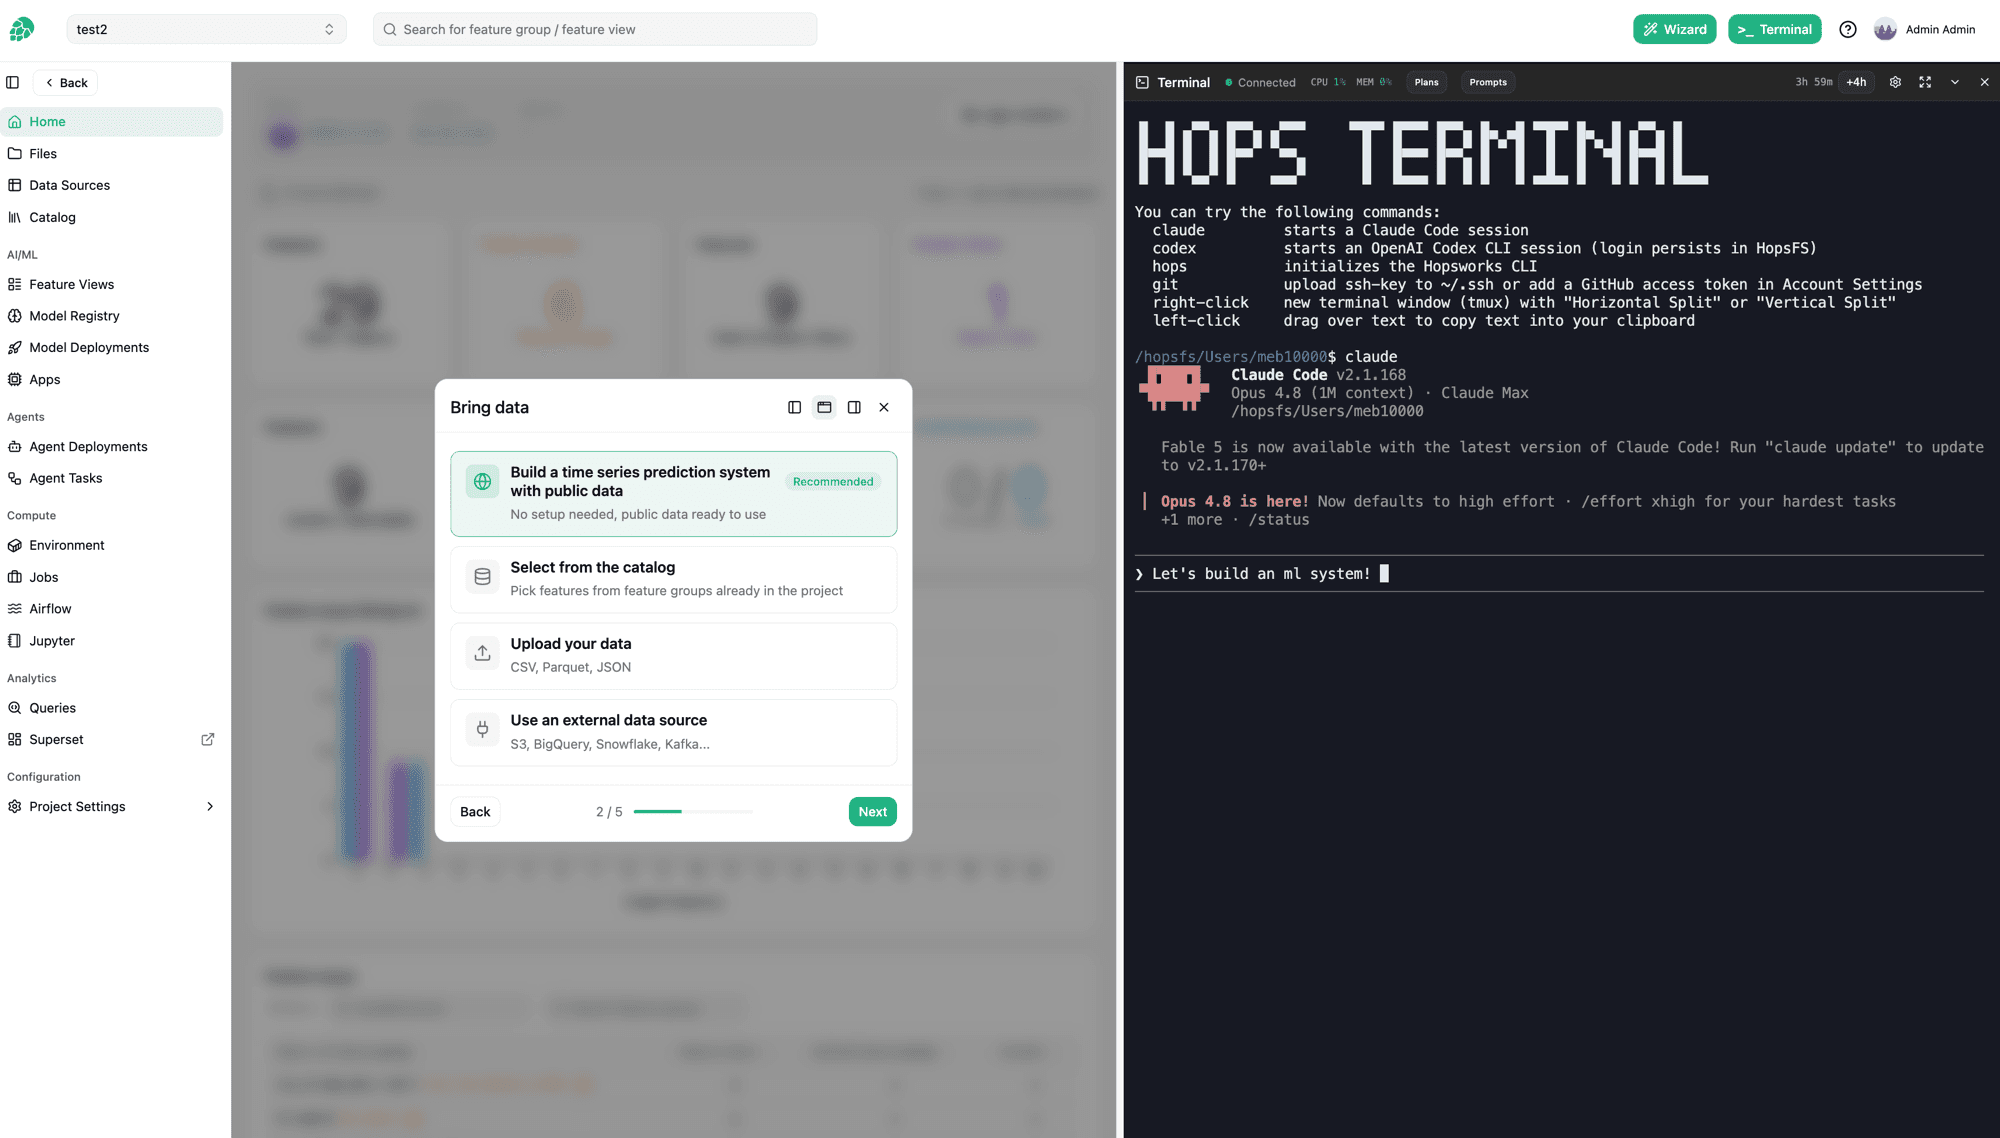Click the 3h 59m session timer
2000x1138 pixels.
[x=1813, y=82]
